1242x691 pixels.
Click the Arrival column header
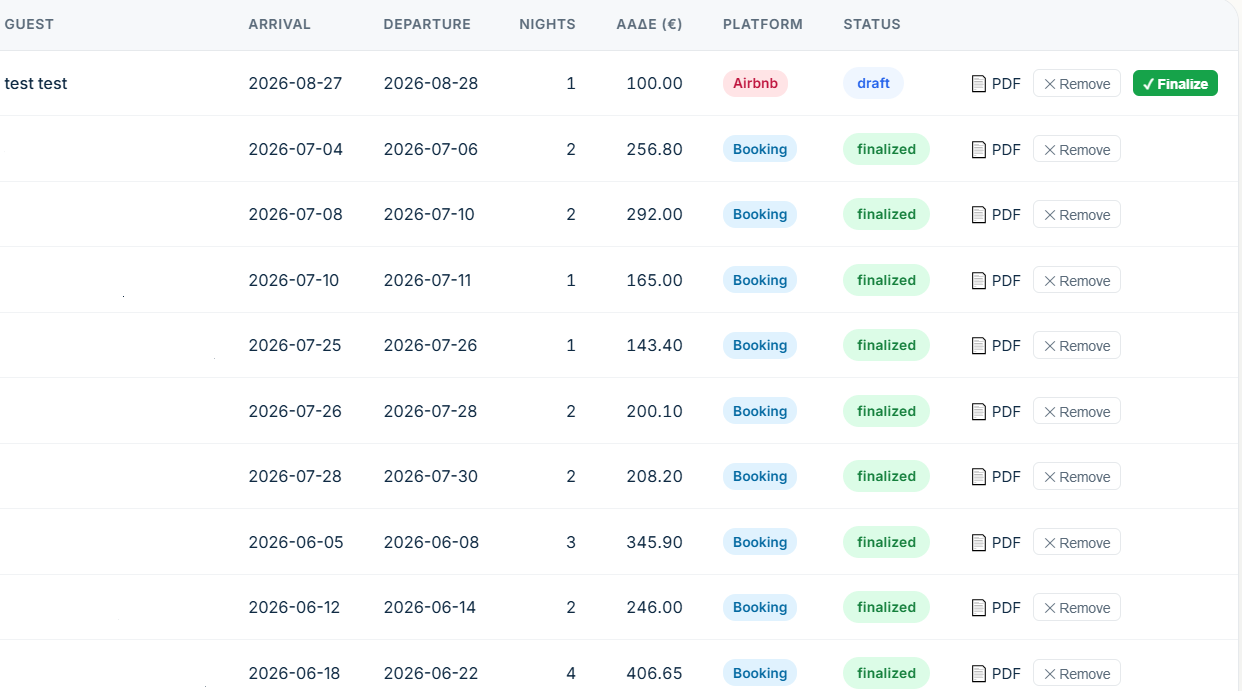(280, 24)
